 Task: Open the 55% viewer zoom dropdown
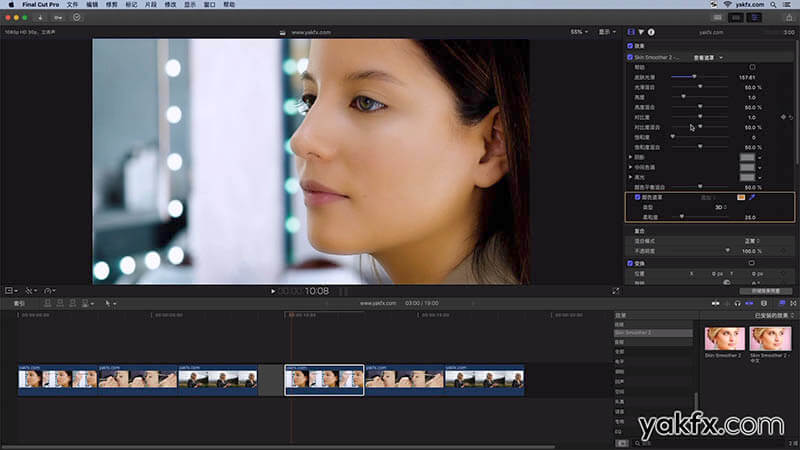point(579,32)
